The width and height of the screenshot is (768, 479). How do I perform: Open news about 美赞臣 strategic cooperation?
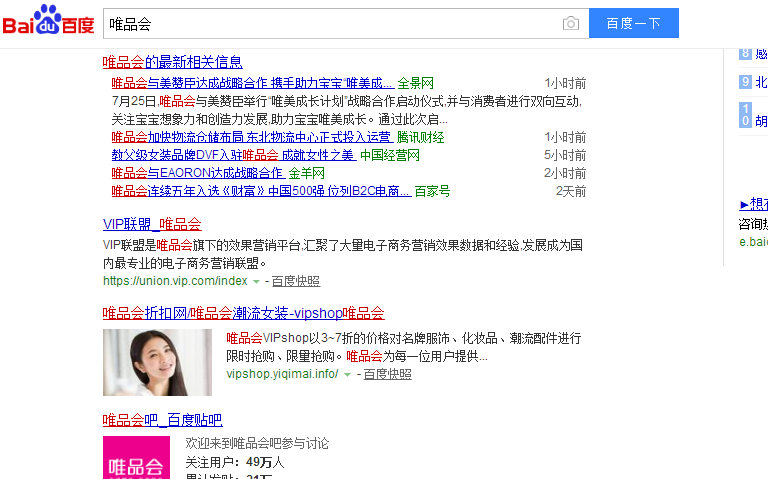(x=252, y=83)
